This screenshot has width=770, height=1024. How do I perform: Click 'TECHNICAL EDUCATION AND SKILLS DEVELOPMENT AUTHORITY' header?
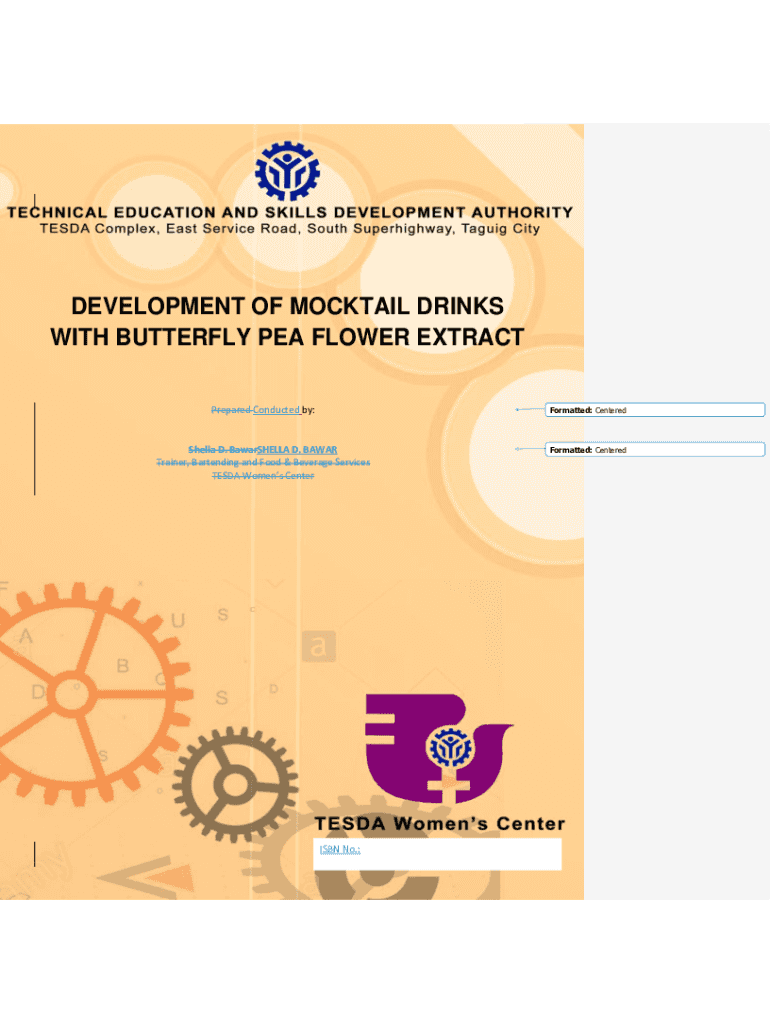click(x=290, y=212)
